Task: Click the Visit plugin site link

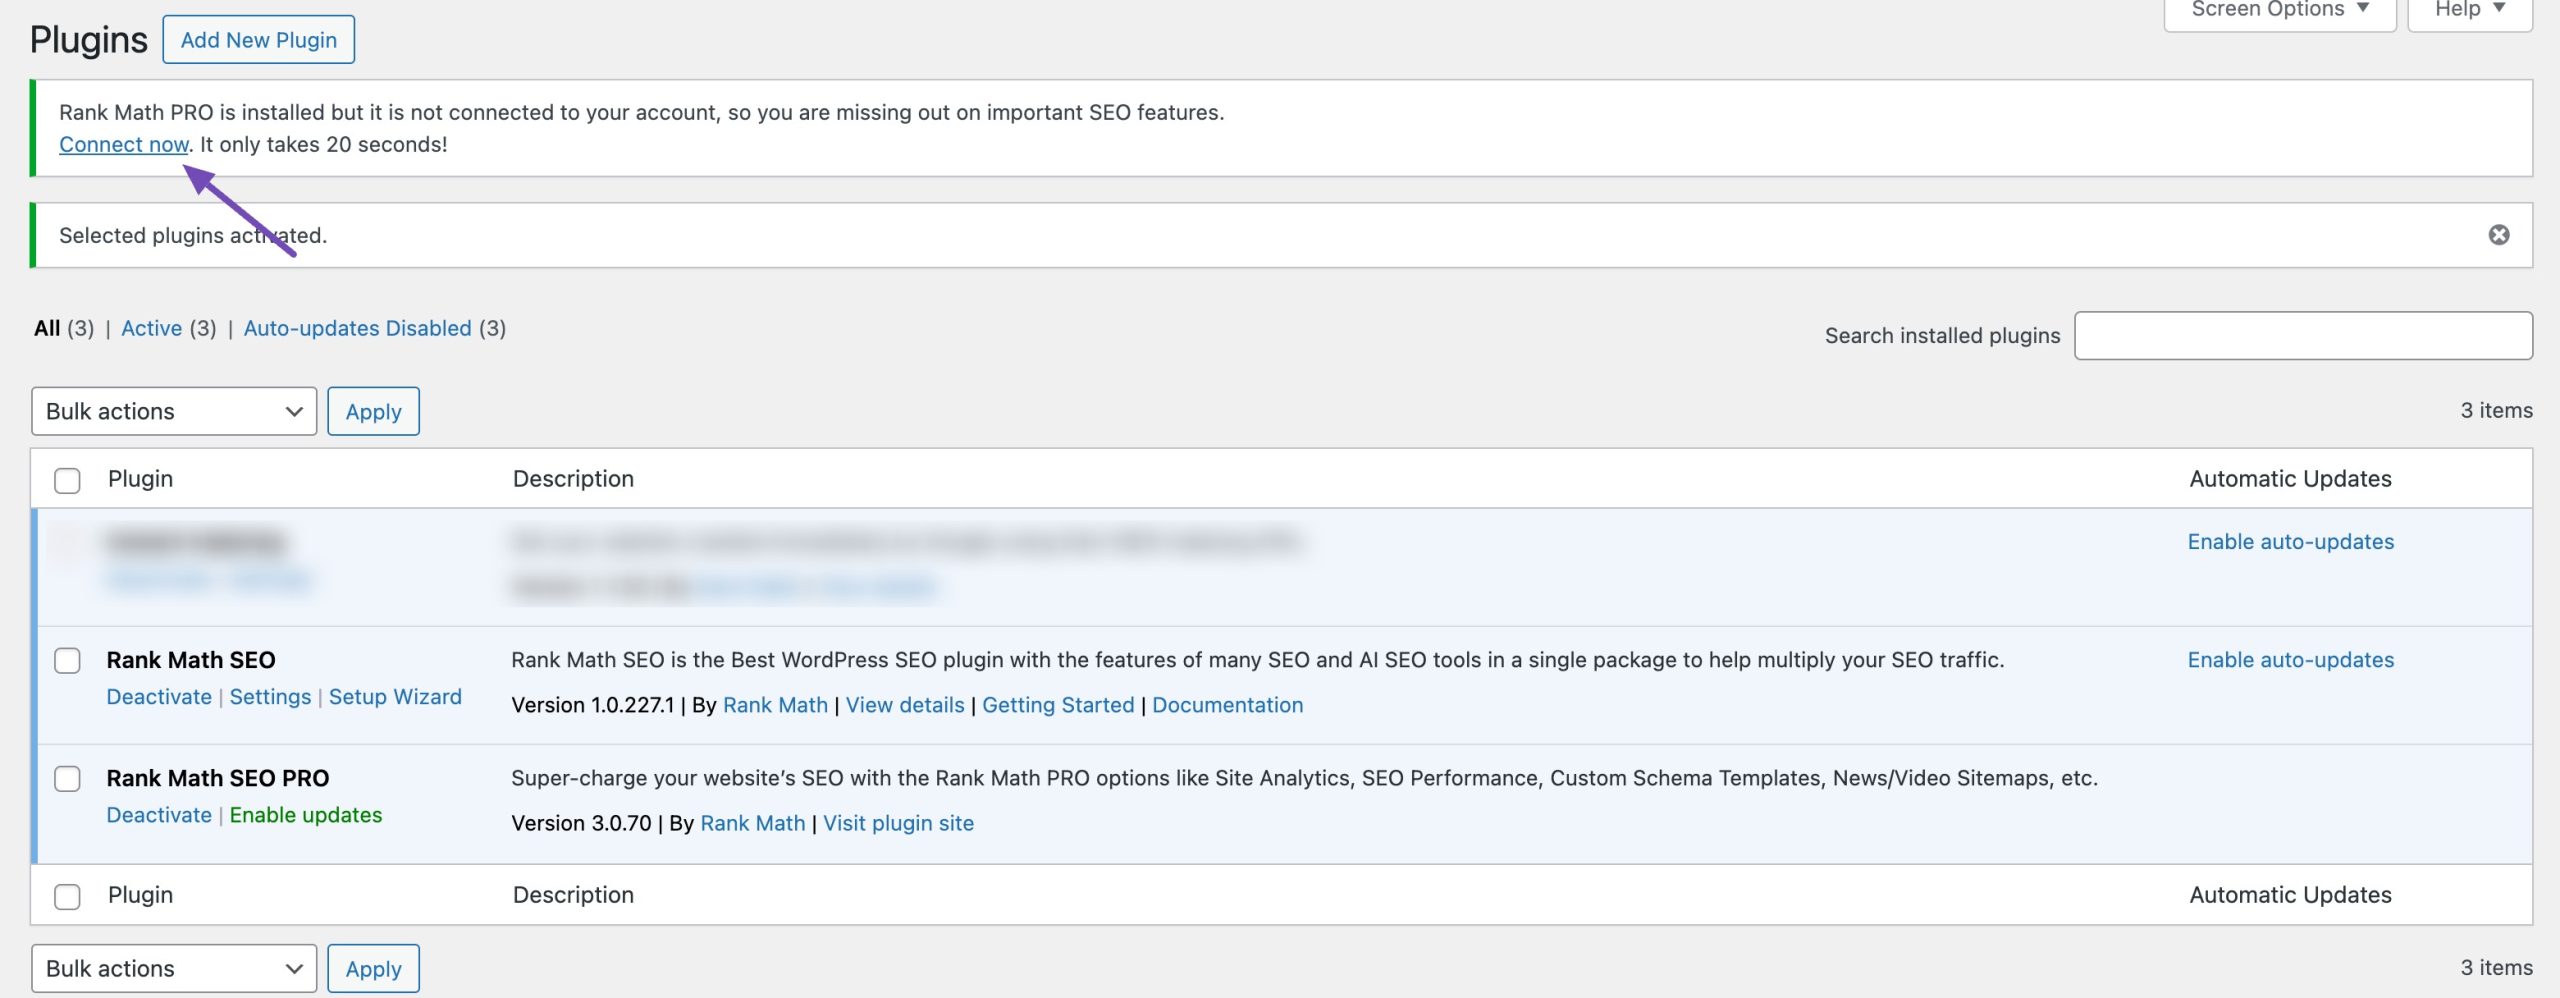Action: [x=898, y=823]
